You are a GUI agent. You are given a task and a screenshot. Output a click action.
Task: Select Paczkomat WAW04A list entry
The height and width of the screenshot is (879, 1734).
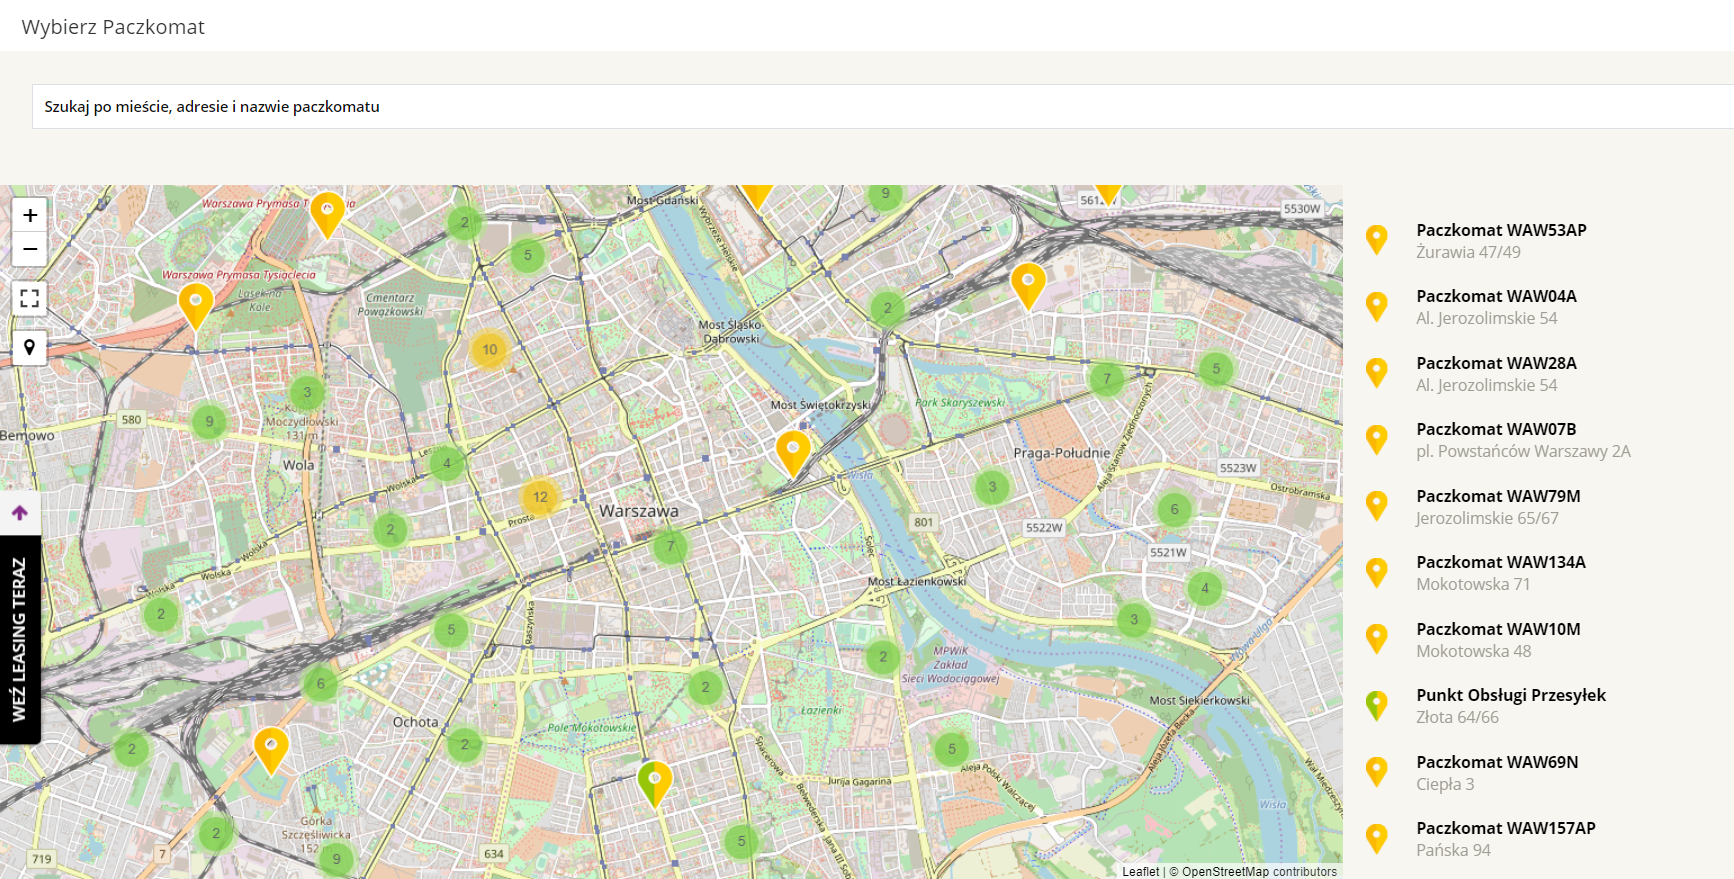click(1496, 297)
